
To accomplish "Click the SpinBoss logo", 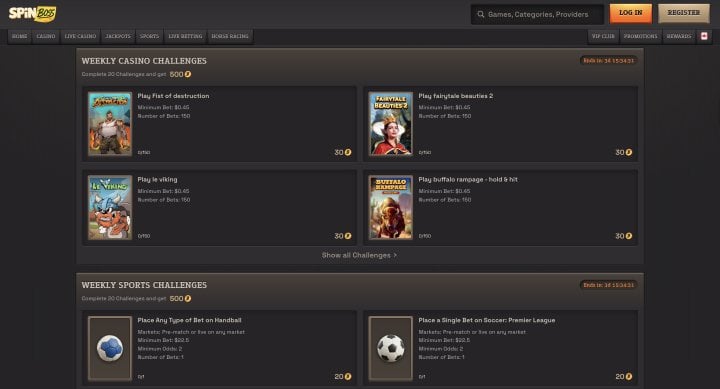I will [32, 14].
